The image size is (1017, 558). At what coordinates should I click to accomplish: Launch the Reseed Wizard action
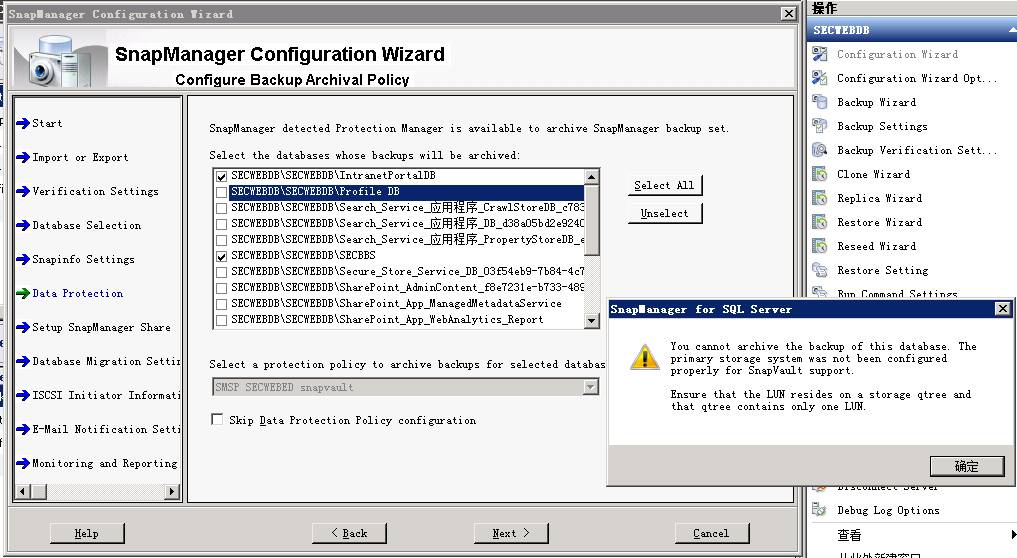click(876, 247)
